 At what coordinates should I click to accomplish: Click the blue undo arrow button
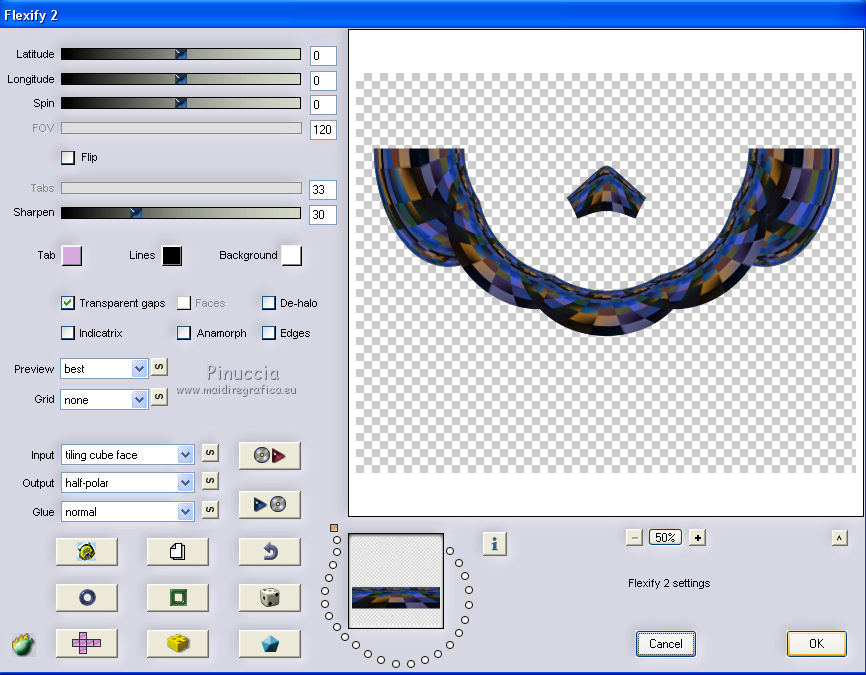pos(270,551)
